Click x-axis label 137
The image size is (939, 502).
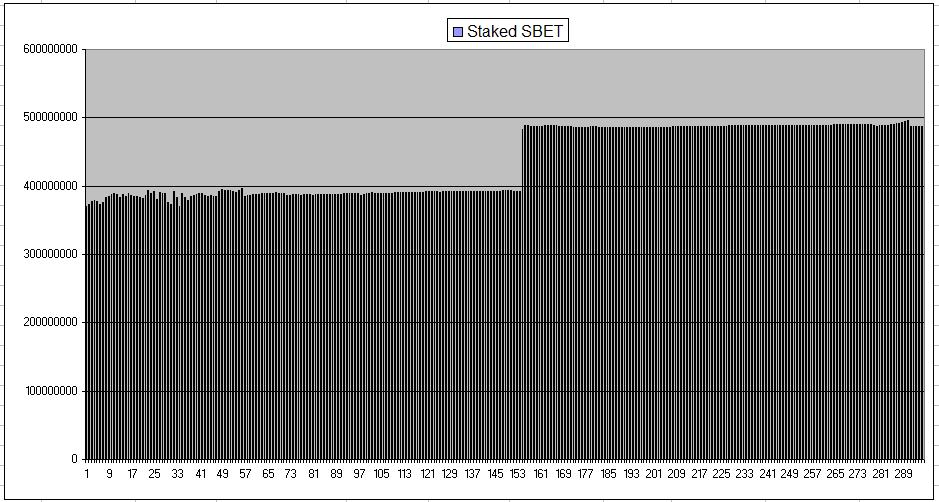pyautogui.click(x=472, y=474)
